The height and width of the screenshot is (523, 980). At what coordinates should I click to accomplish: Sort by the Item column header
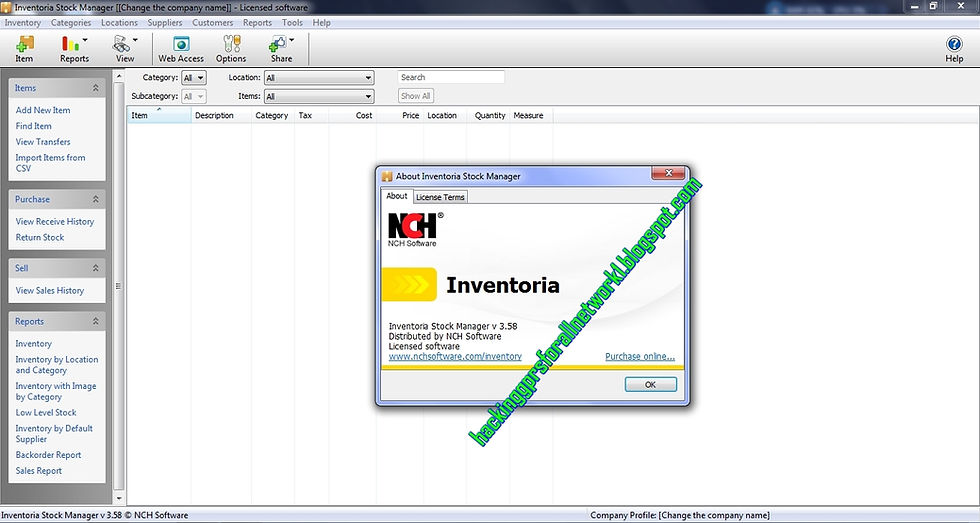point(159,116)
